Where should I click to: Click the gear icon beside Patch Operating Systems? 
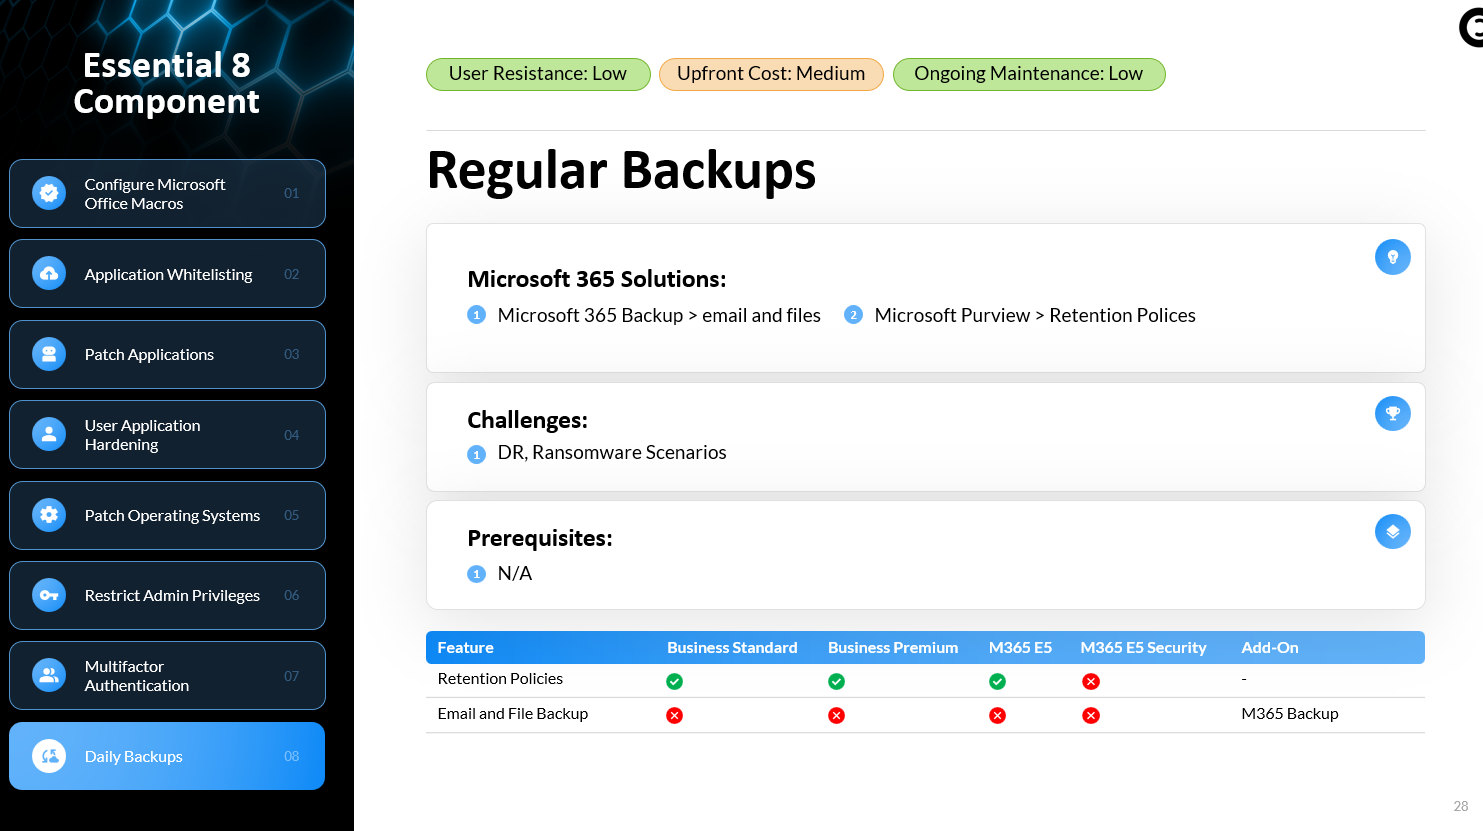[x=49, y=515]
